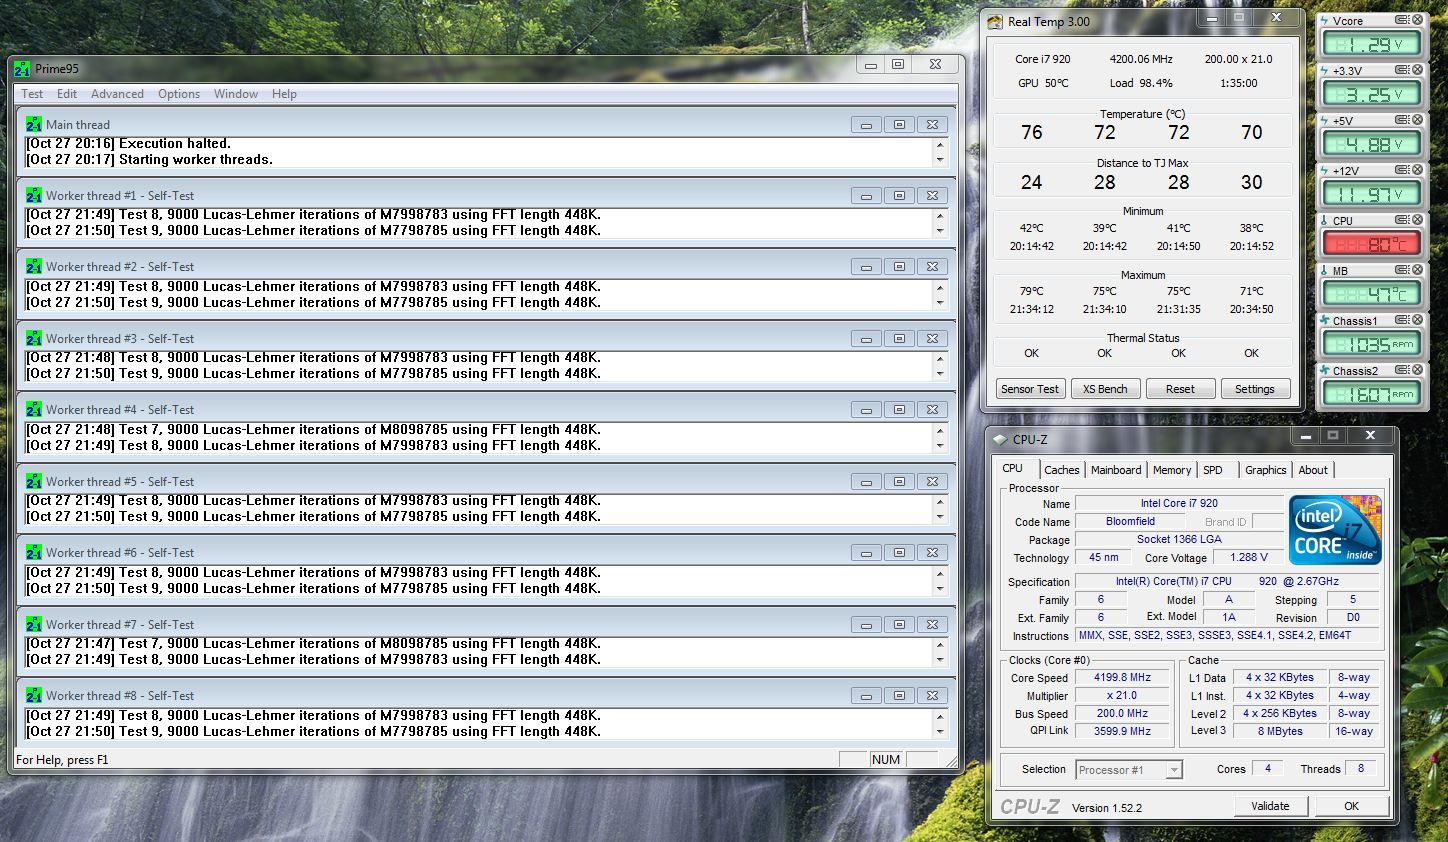This screenshot has width=1448, height=842.
Task: Click the 'Bloomfield' Code Name field
Action: tap(1130, 521)
